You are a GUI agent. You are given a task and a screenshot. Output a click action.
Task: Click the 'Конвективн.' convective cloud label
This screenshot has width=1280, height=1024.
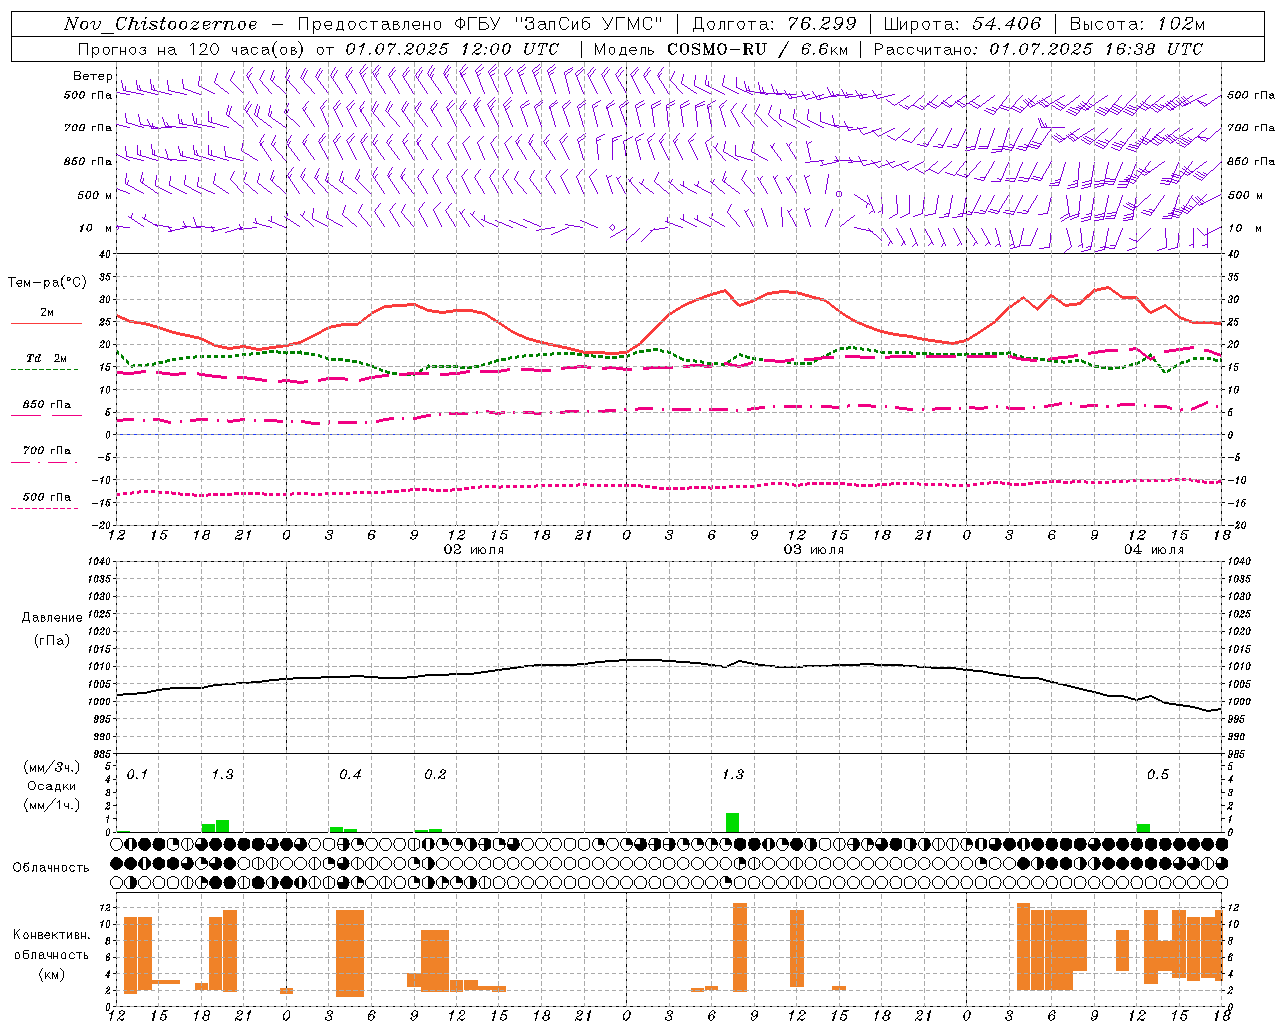(51, 935)
